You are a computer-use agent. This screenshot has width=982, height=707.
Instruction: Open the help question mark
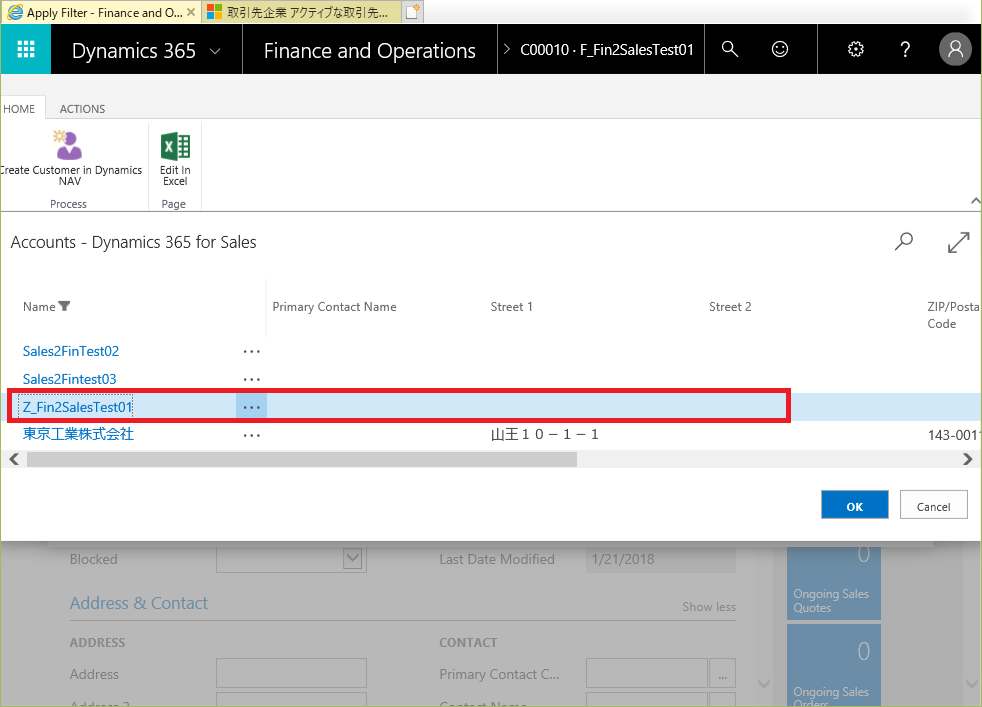(905, 49)
